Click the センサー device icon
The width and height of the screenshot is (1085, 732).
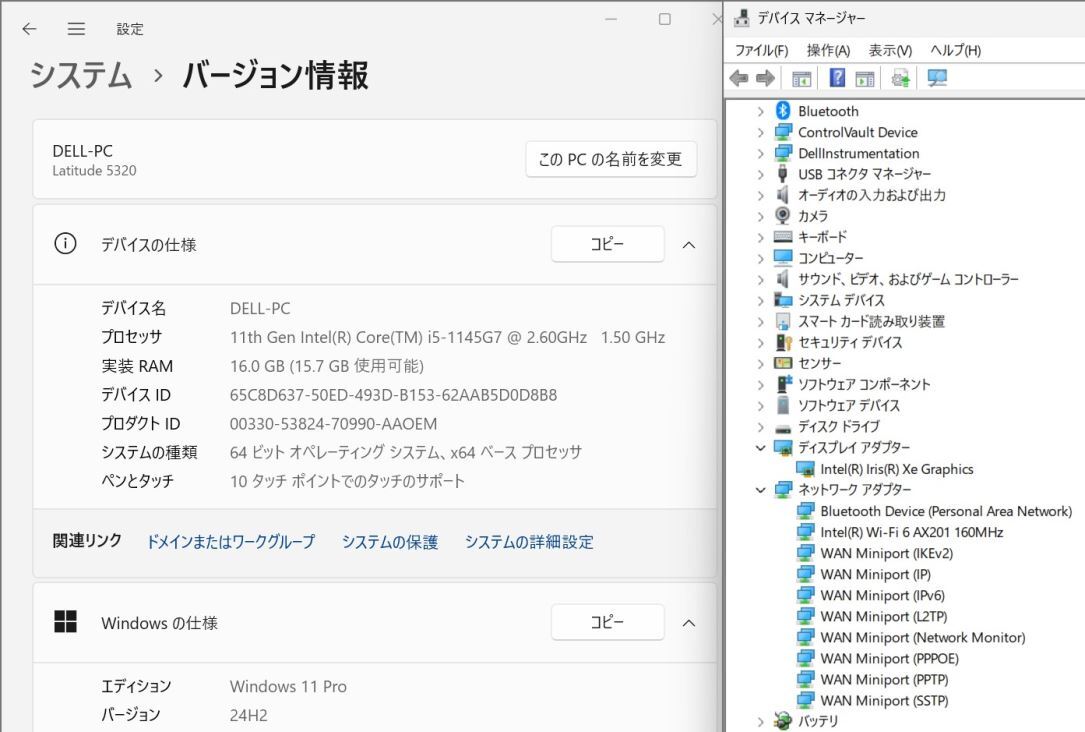coord(783,363)
